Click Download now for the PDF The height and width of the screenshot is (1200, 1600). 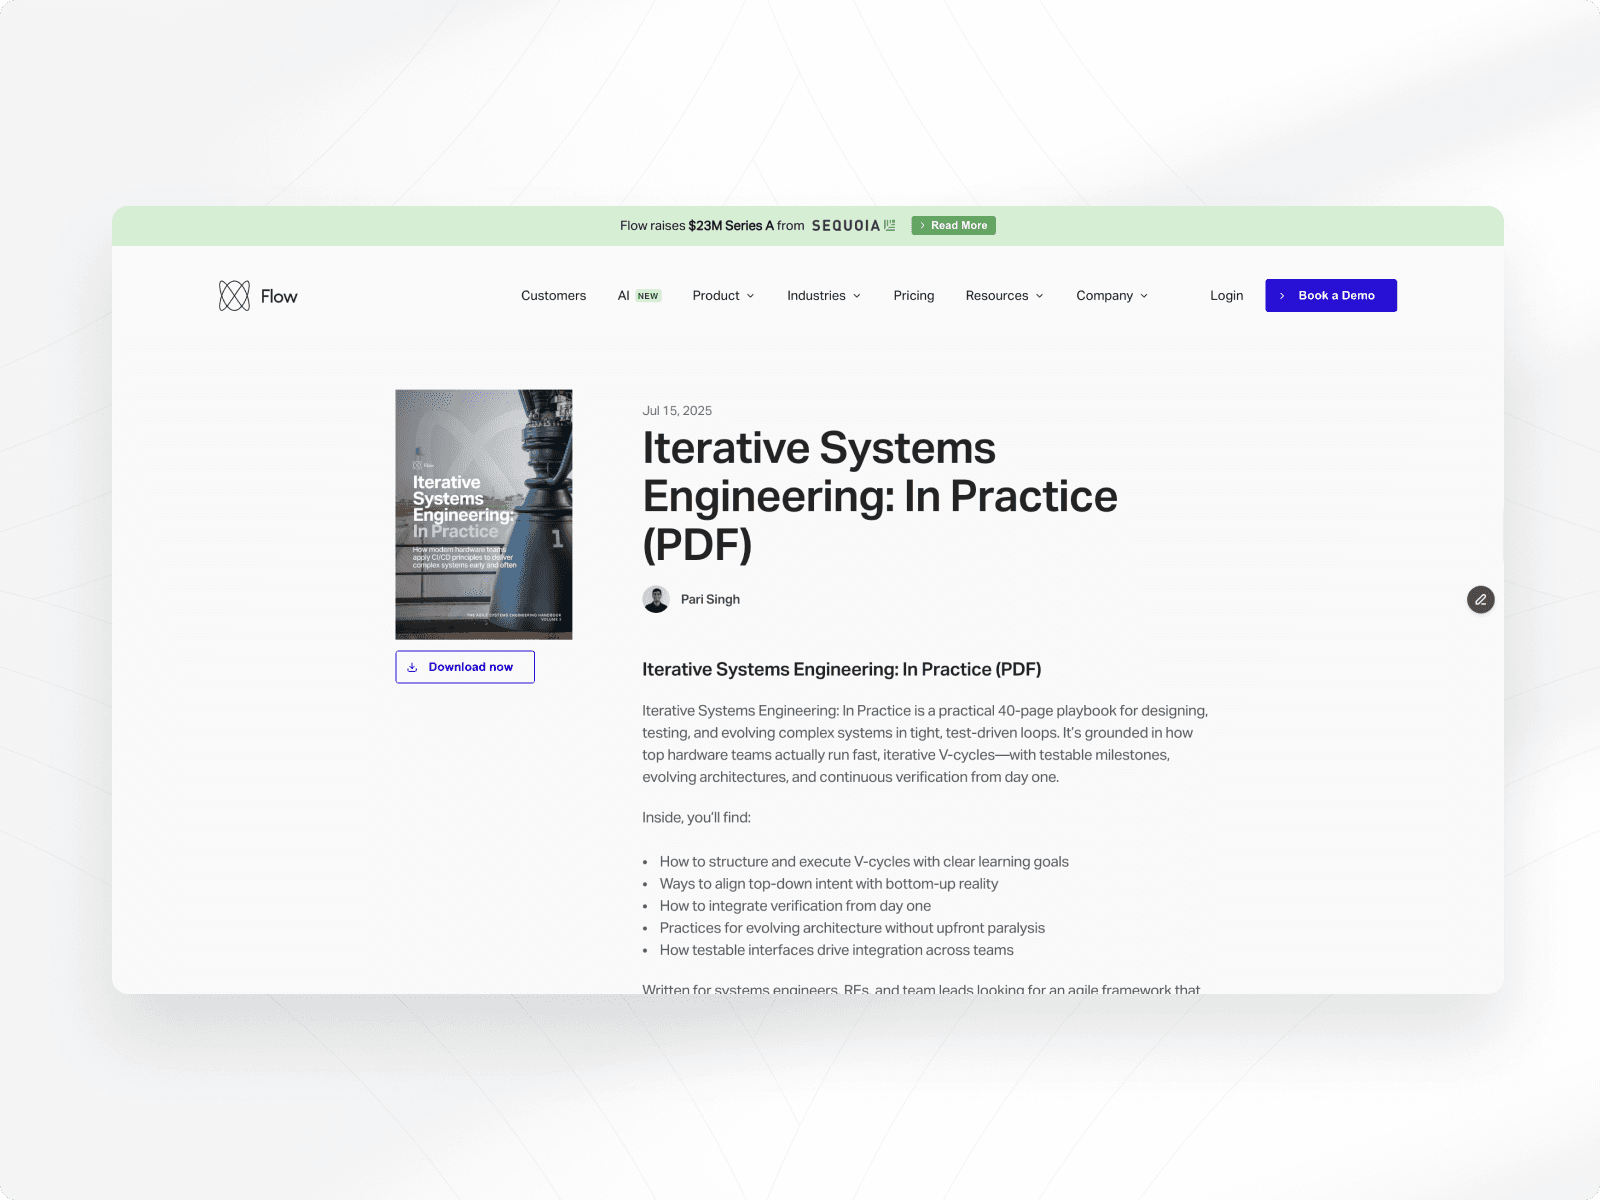click(x=464, y=667)
